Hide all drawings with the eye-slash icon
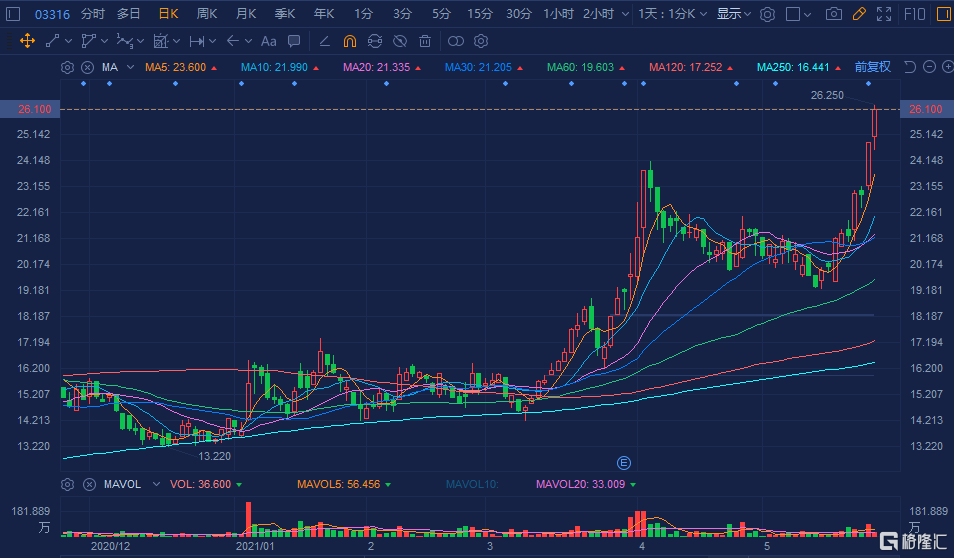This screenshot has width=954, height=558. (x=399, y=41)
